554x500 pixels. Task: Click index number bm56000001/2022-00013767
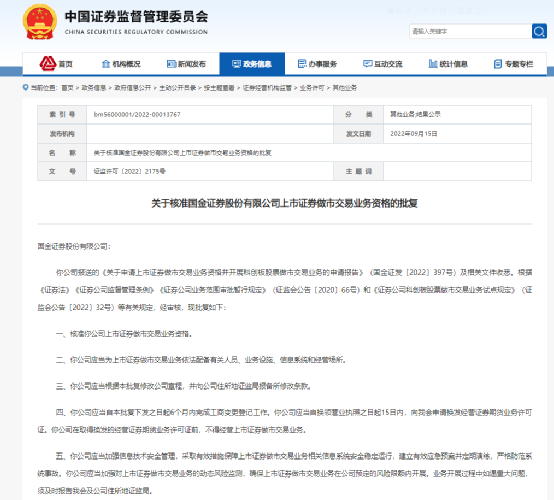(137, 114)
